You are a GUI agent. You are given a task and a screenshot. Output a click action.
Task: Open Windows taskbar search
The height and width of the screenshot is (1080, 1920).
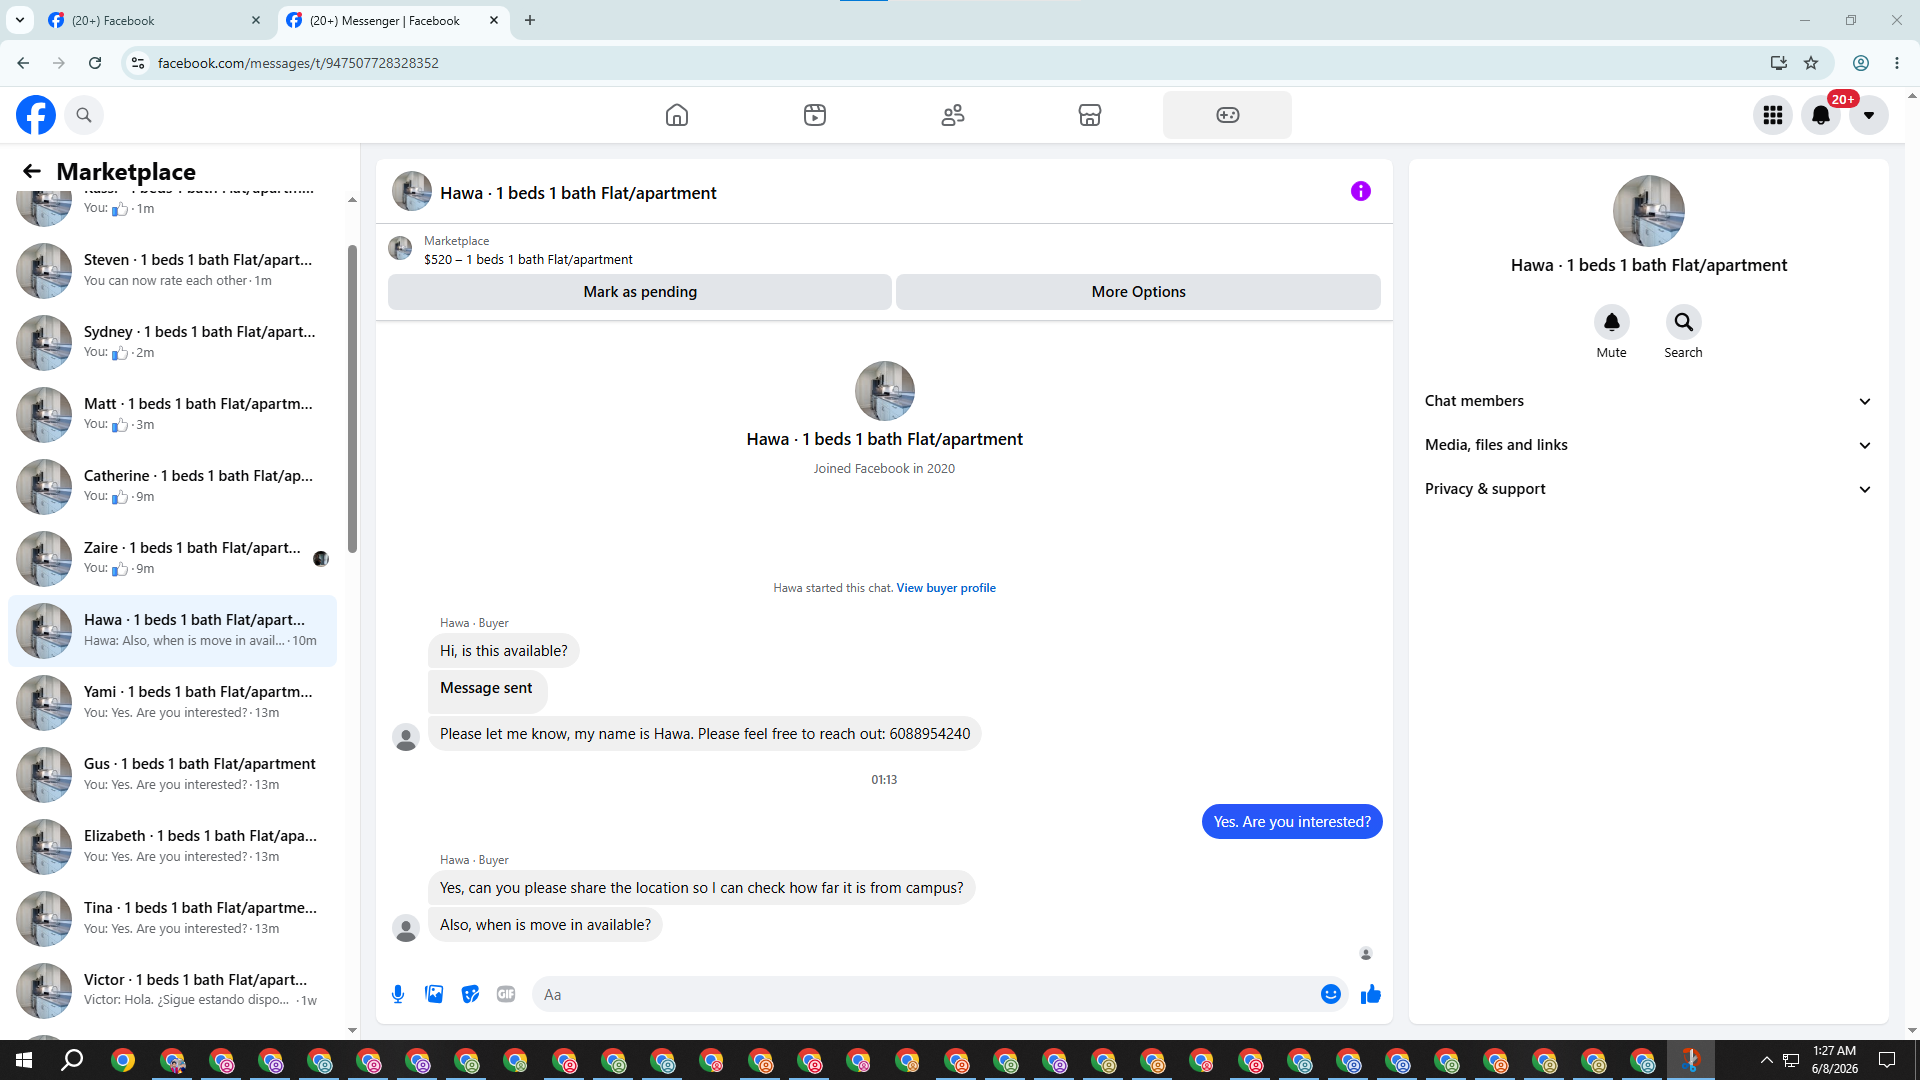click(x=72, y=1060)
